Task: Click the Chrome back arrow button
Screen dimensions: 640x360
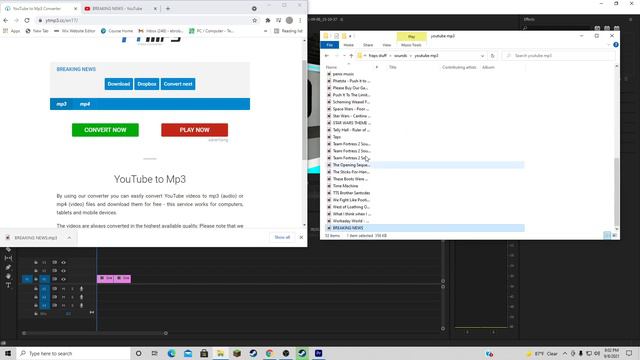Action: 6,20
